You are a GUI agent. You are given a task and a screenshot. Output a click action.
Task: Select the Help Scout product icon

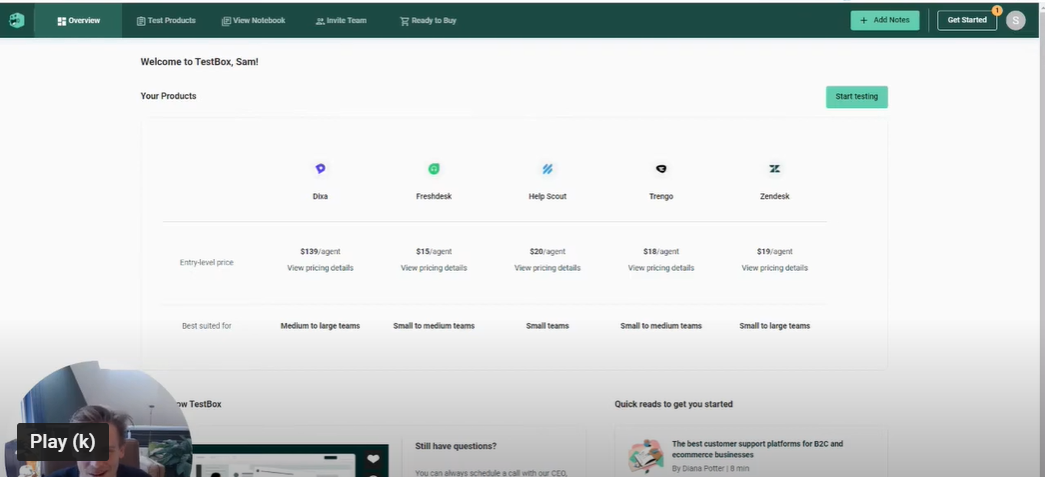pos(547,169)
